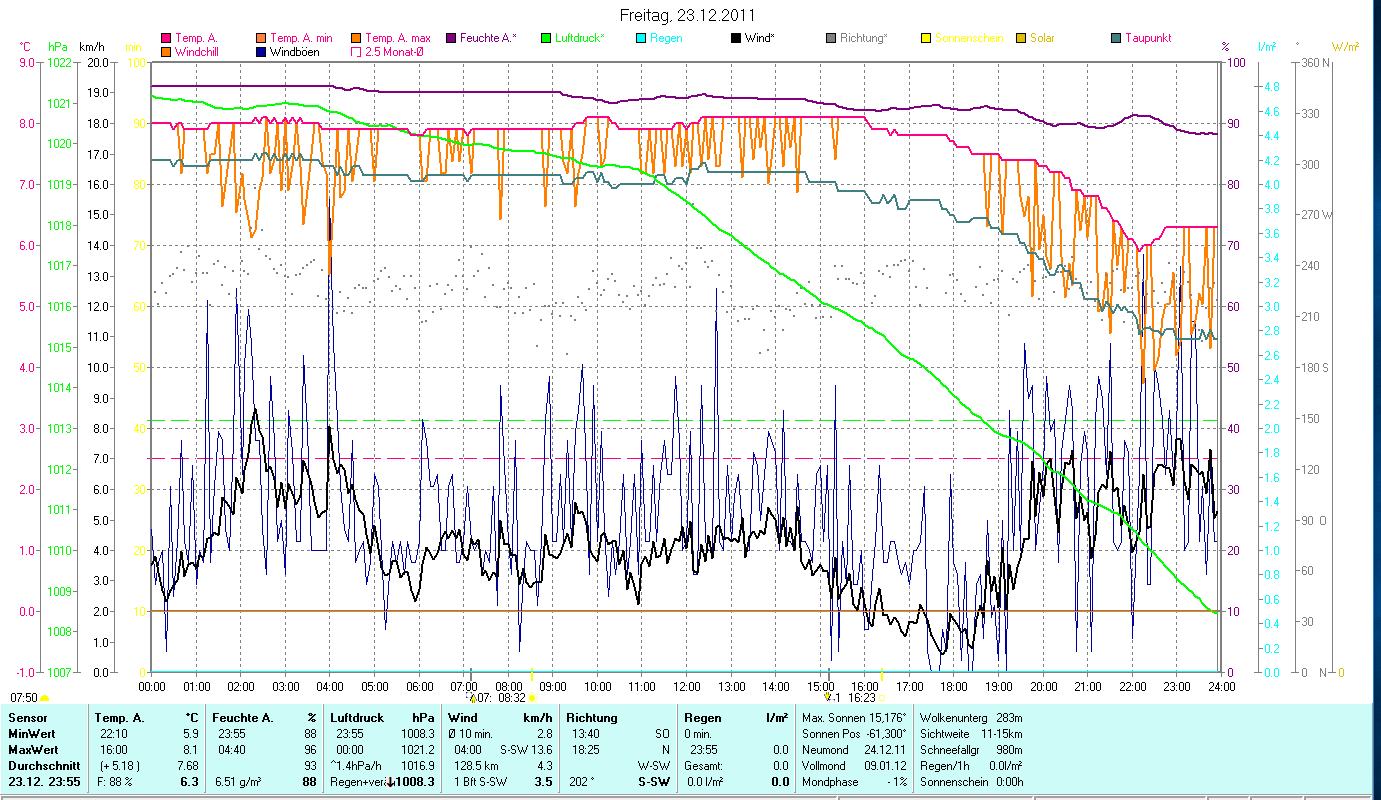Image resolution: width=1381 pixels, height=800 pixels.
Task: Click the cyan Regen legend square
Action: (641, 39)
